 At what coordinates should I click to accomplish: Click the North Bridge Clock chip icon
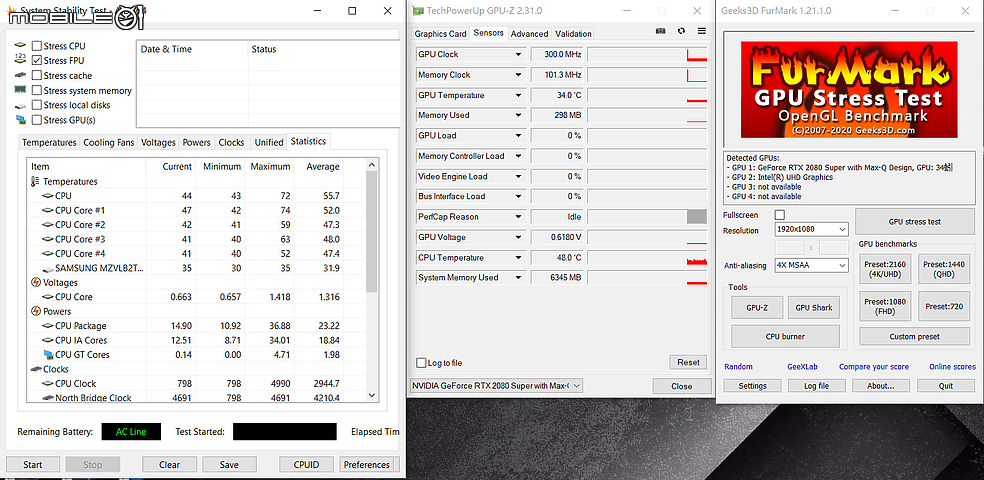[x=47, y=398]
